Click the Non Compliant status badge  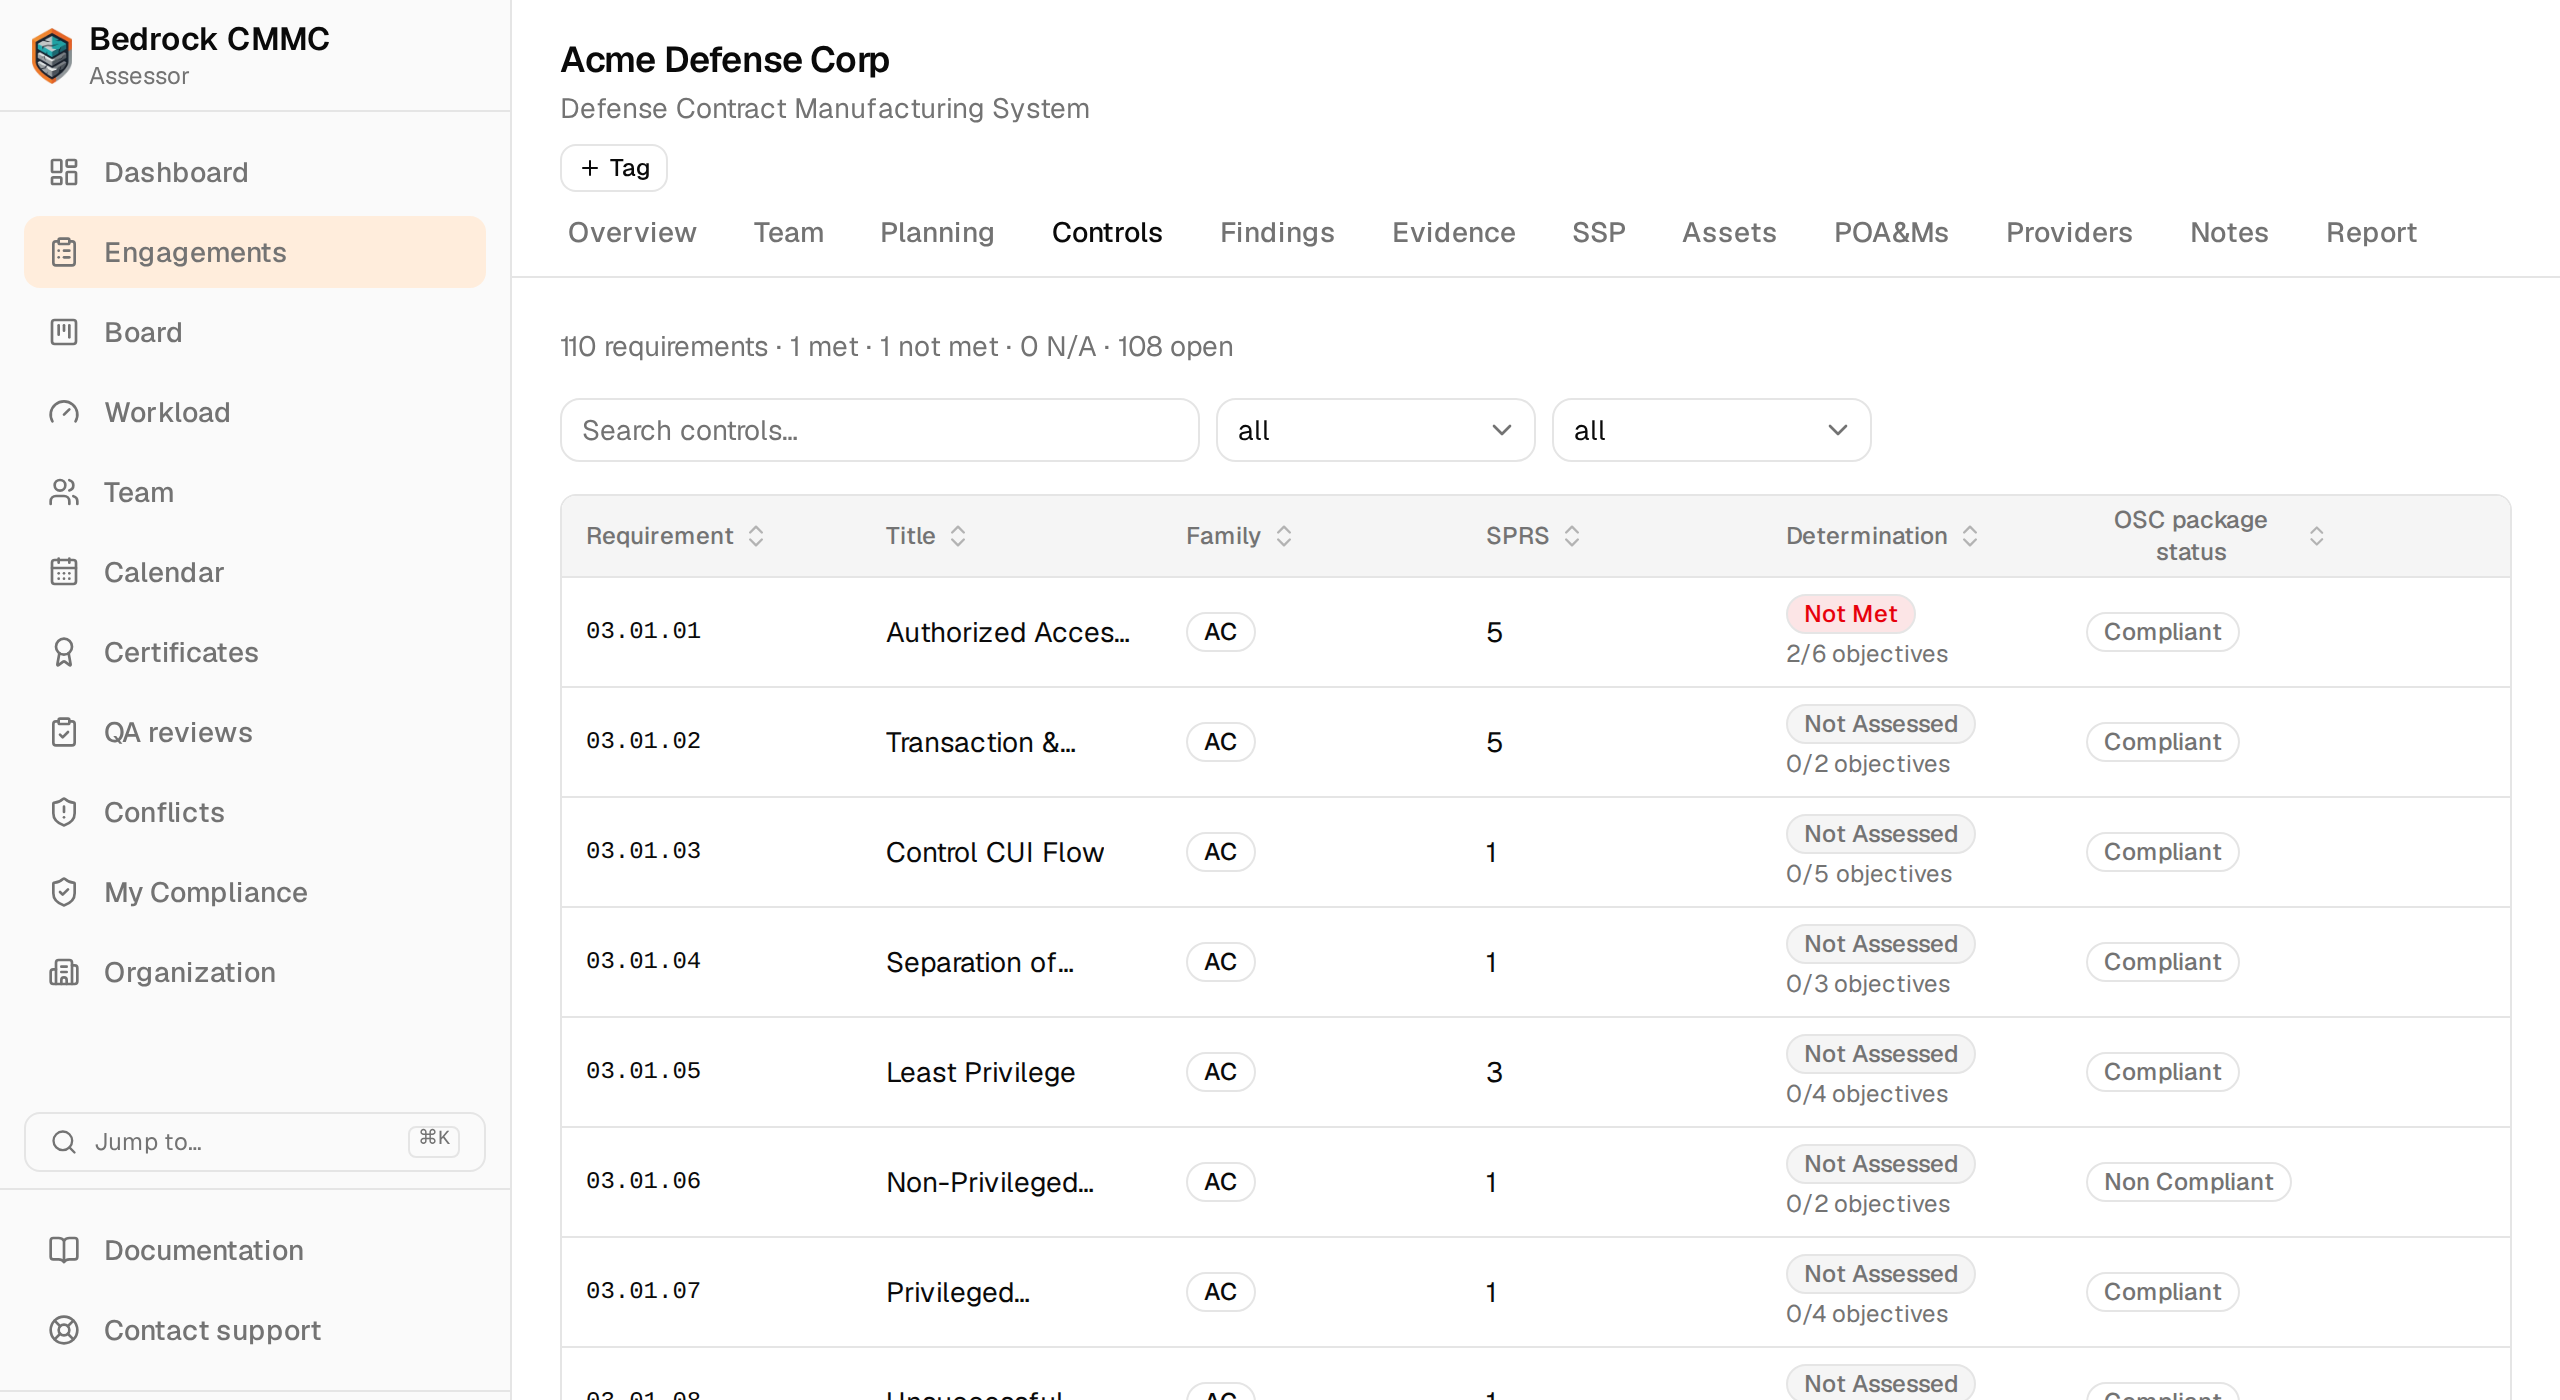(2188, 1182)
